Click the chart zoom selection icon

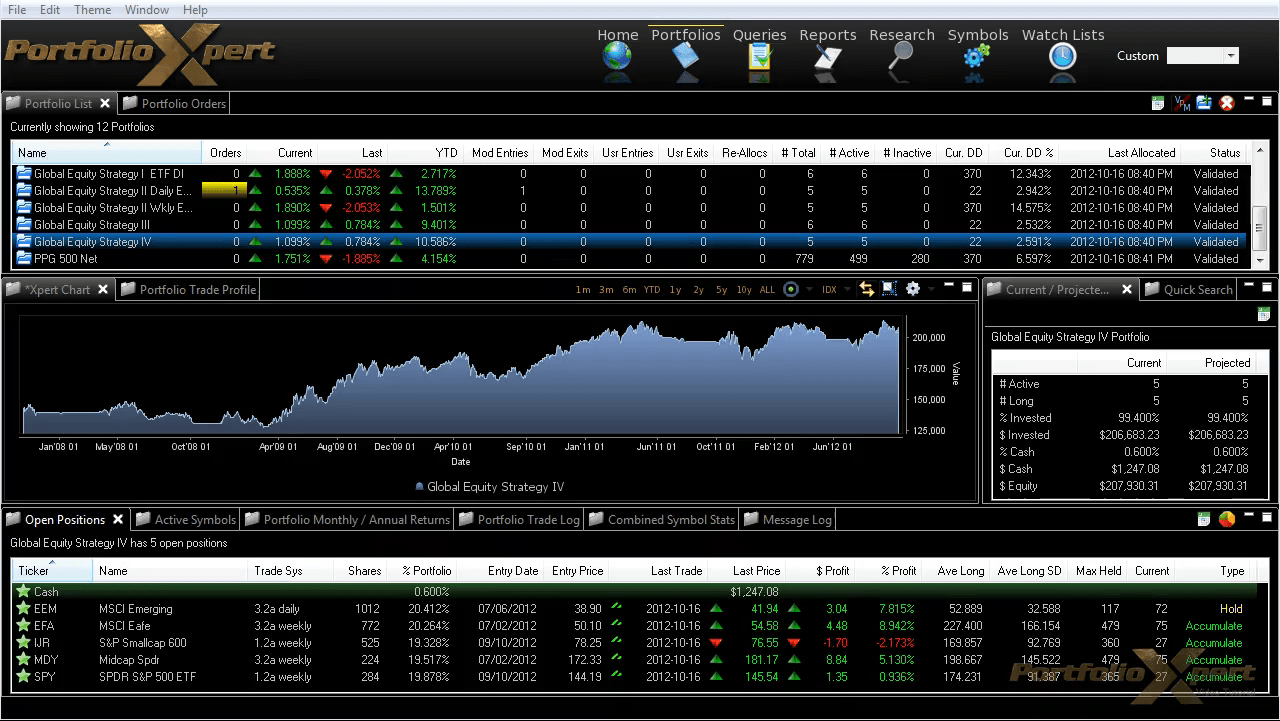(x=889, y=289)
